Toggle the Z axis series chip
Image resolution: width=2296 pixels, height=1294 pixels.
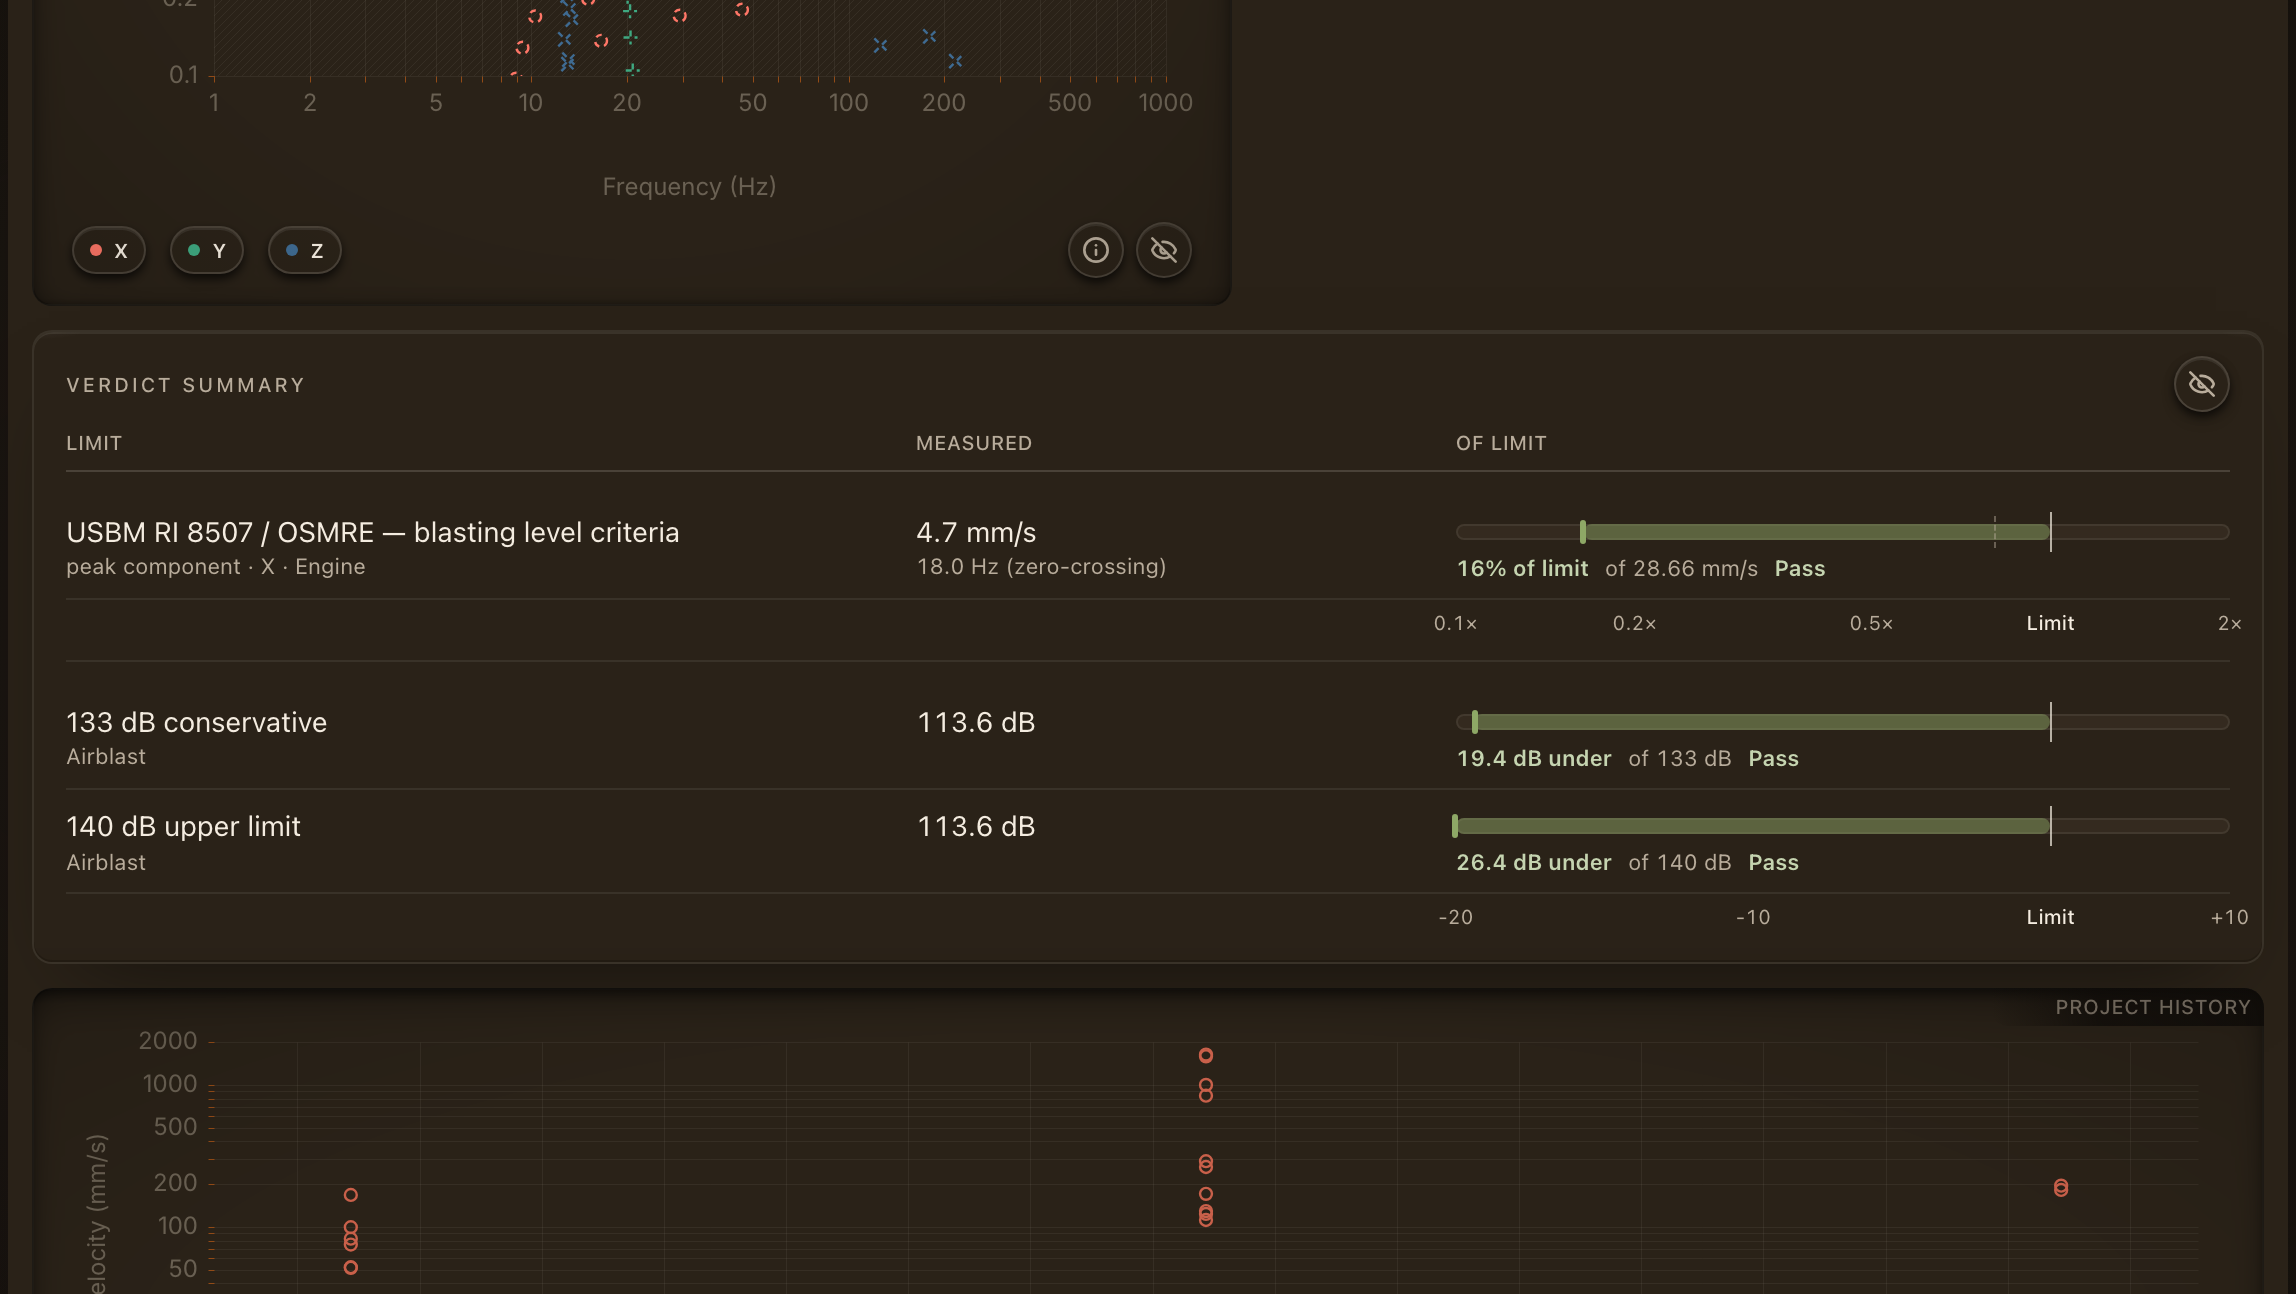pyautogui.click(x=305, y=250)
